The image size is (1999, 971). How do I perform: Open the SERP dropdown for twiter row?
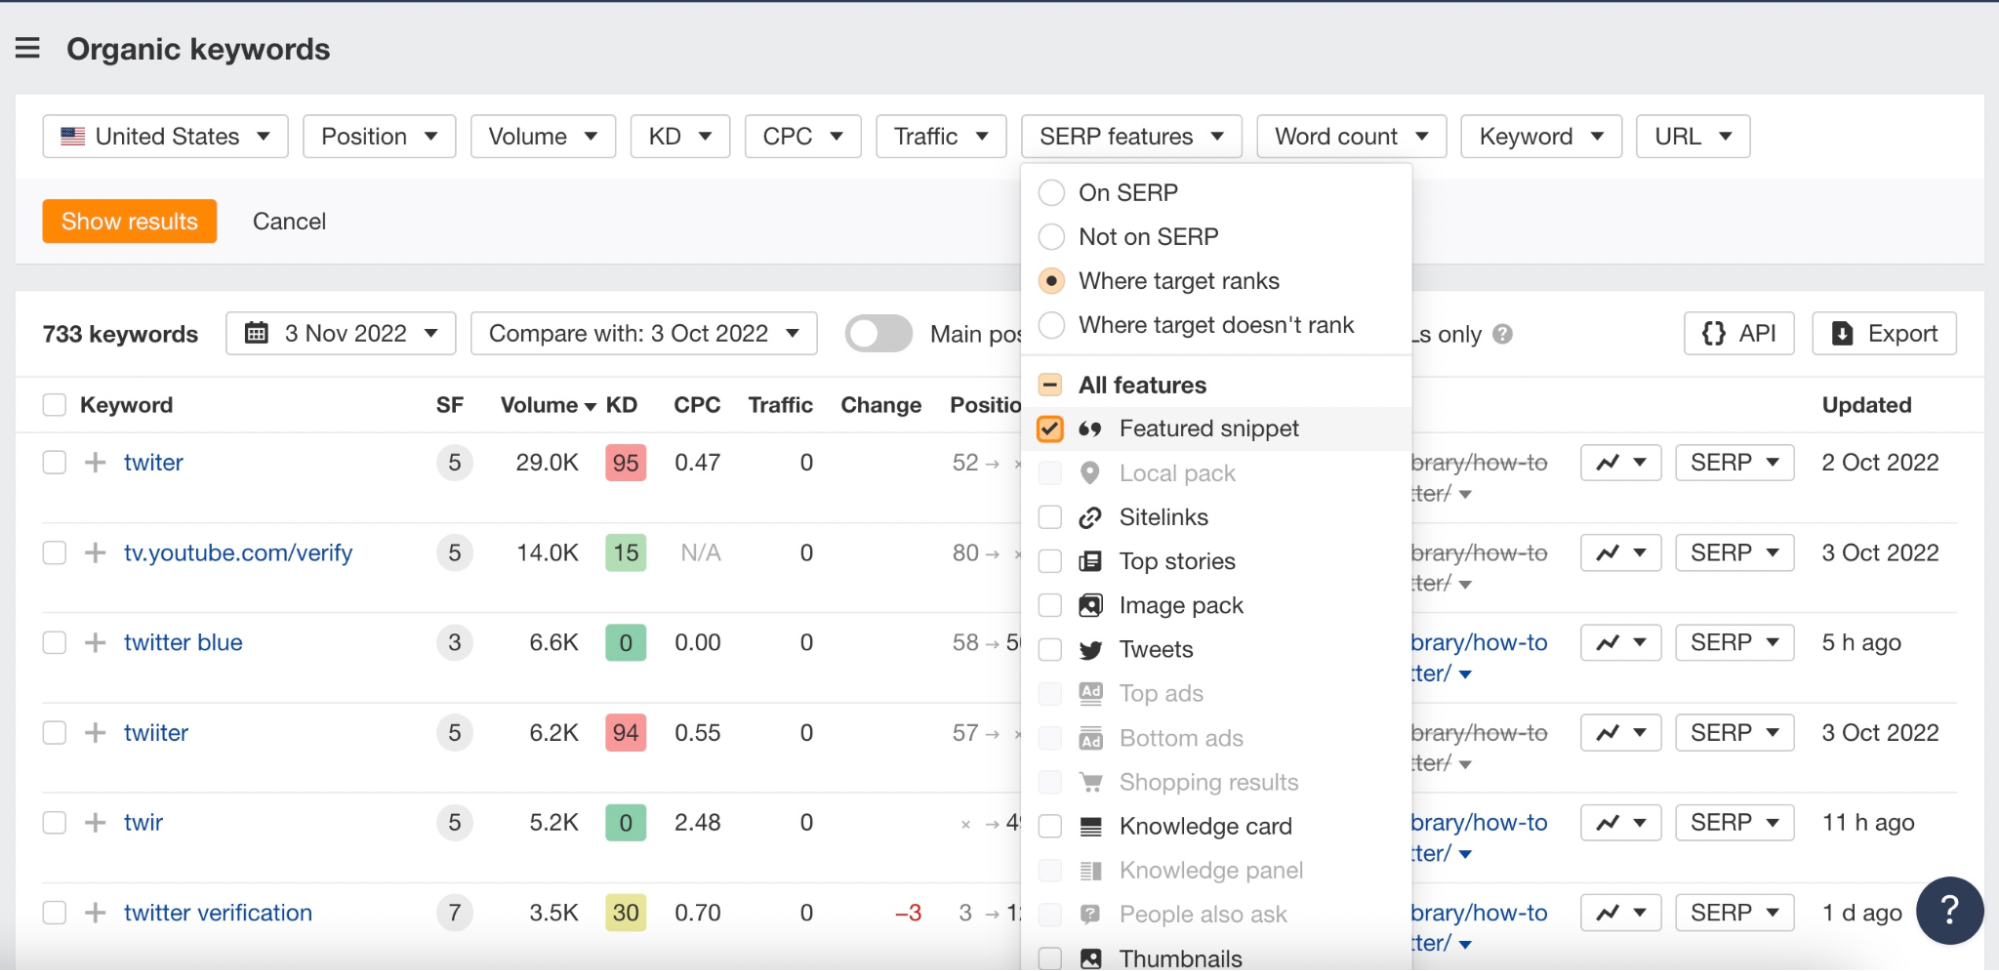coord(1735,462)
